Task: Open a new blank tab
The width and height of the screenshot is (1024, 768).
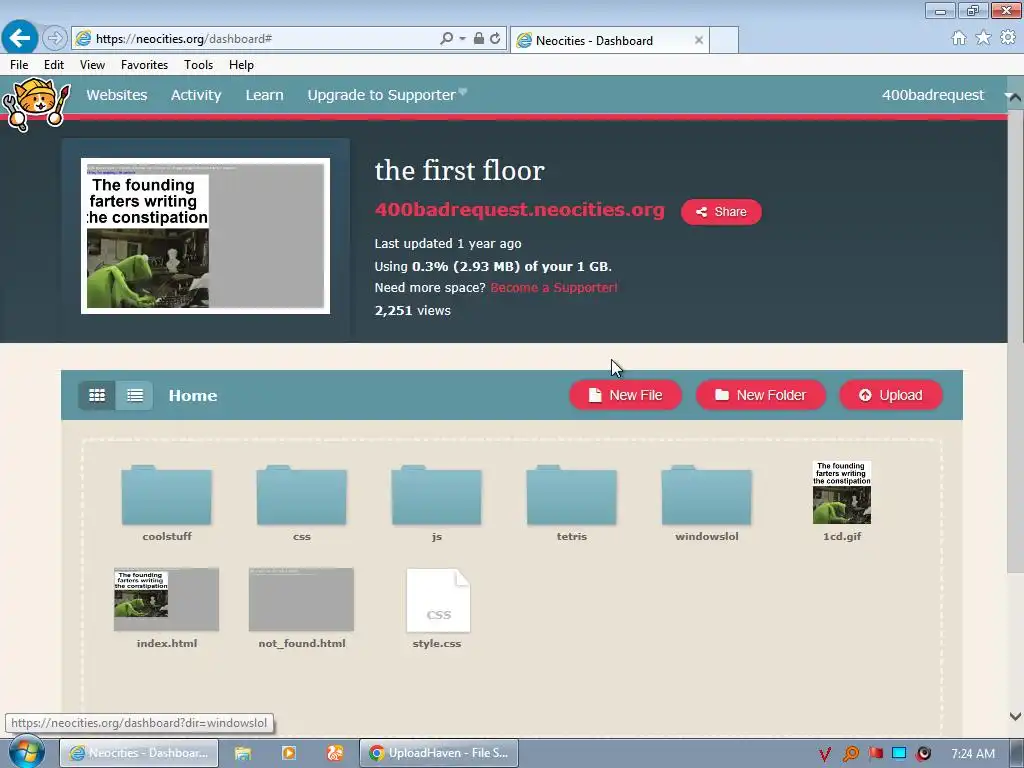Action: pyautogui.click(x=724, y=40)
